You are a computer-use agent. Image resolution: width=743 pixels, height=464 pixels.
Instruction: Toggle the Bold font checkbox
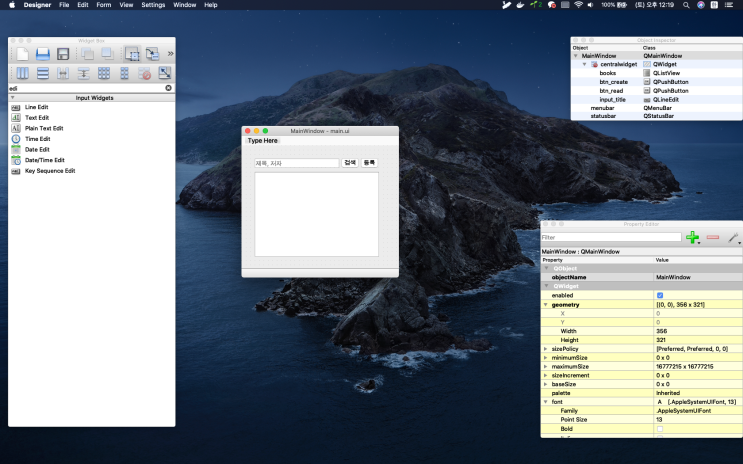(x=660, y=429)
